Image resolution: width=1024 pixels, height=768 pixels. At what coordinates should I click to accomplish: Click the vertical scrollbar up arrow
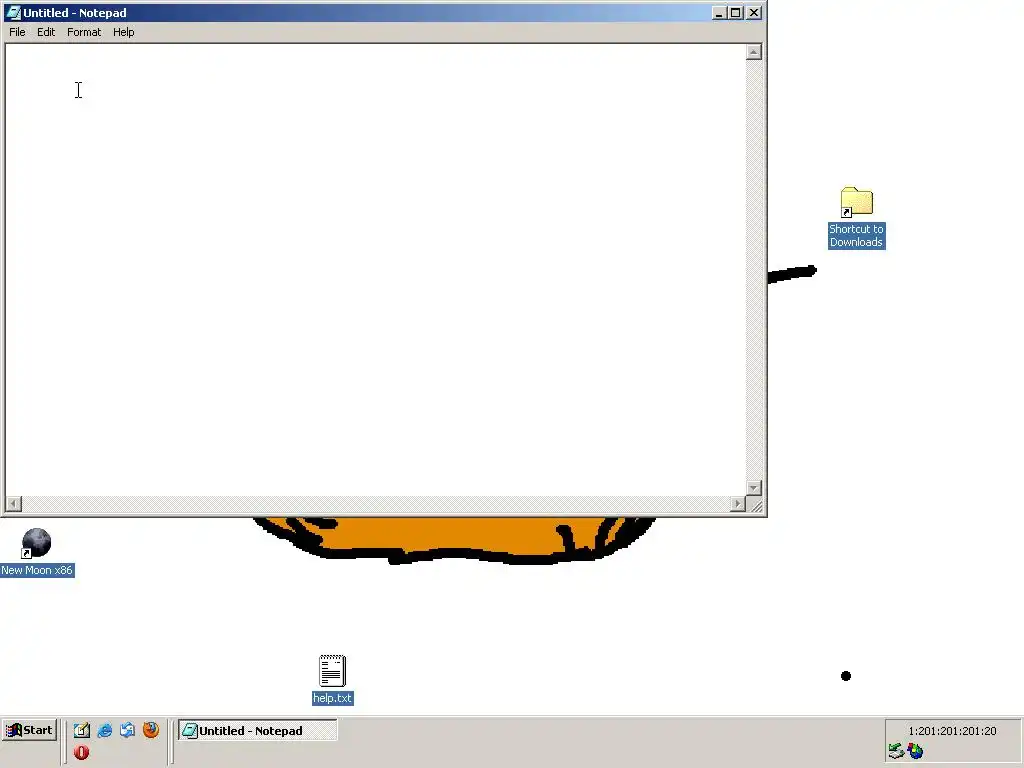click(x=754, y=52)
